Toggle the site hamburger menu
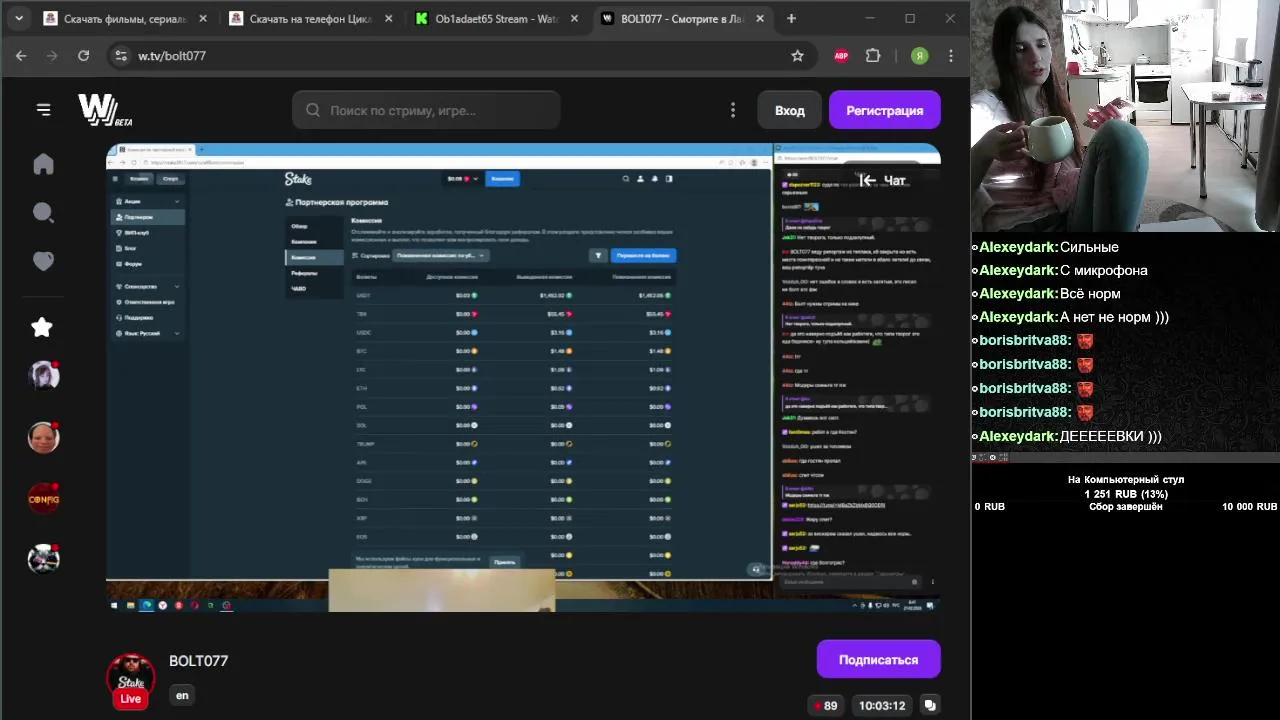Screen dimensions: 1280x720 tap(43, 110)
